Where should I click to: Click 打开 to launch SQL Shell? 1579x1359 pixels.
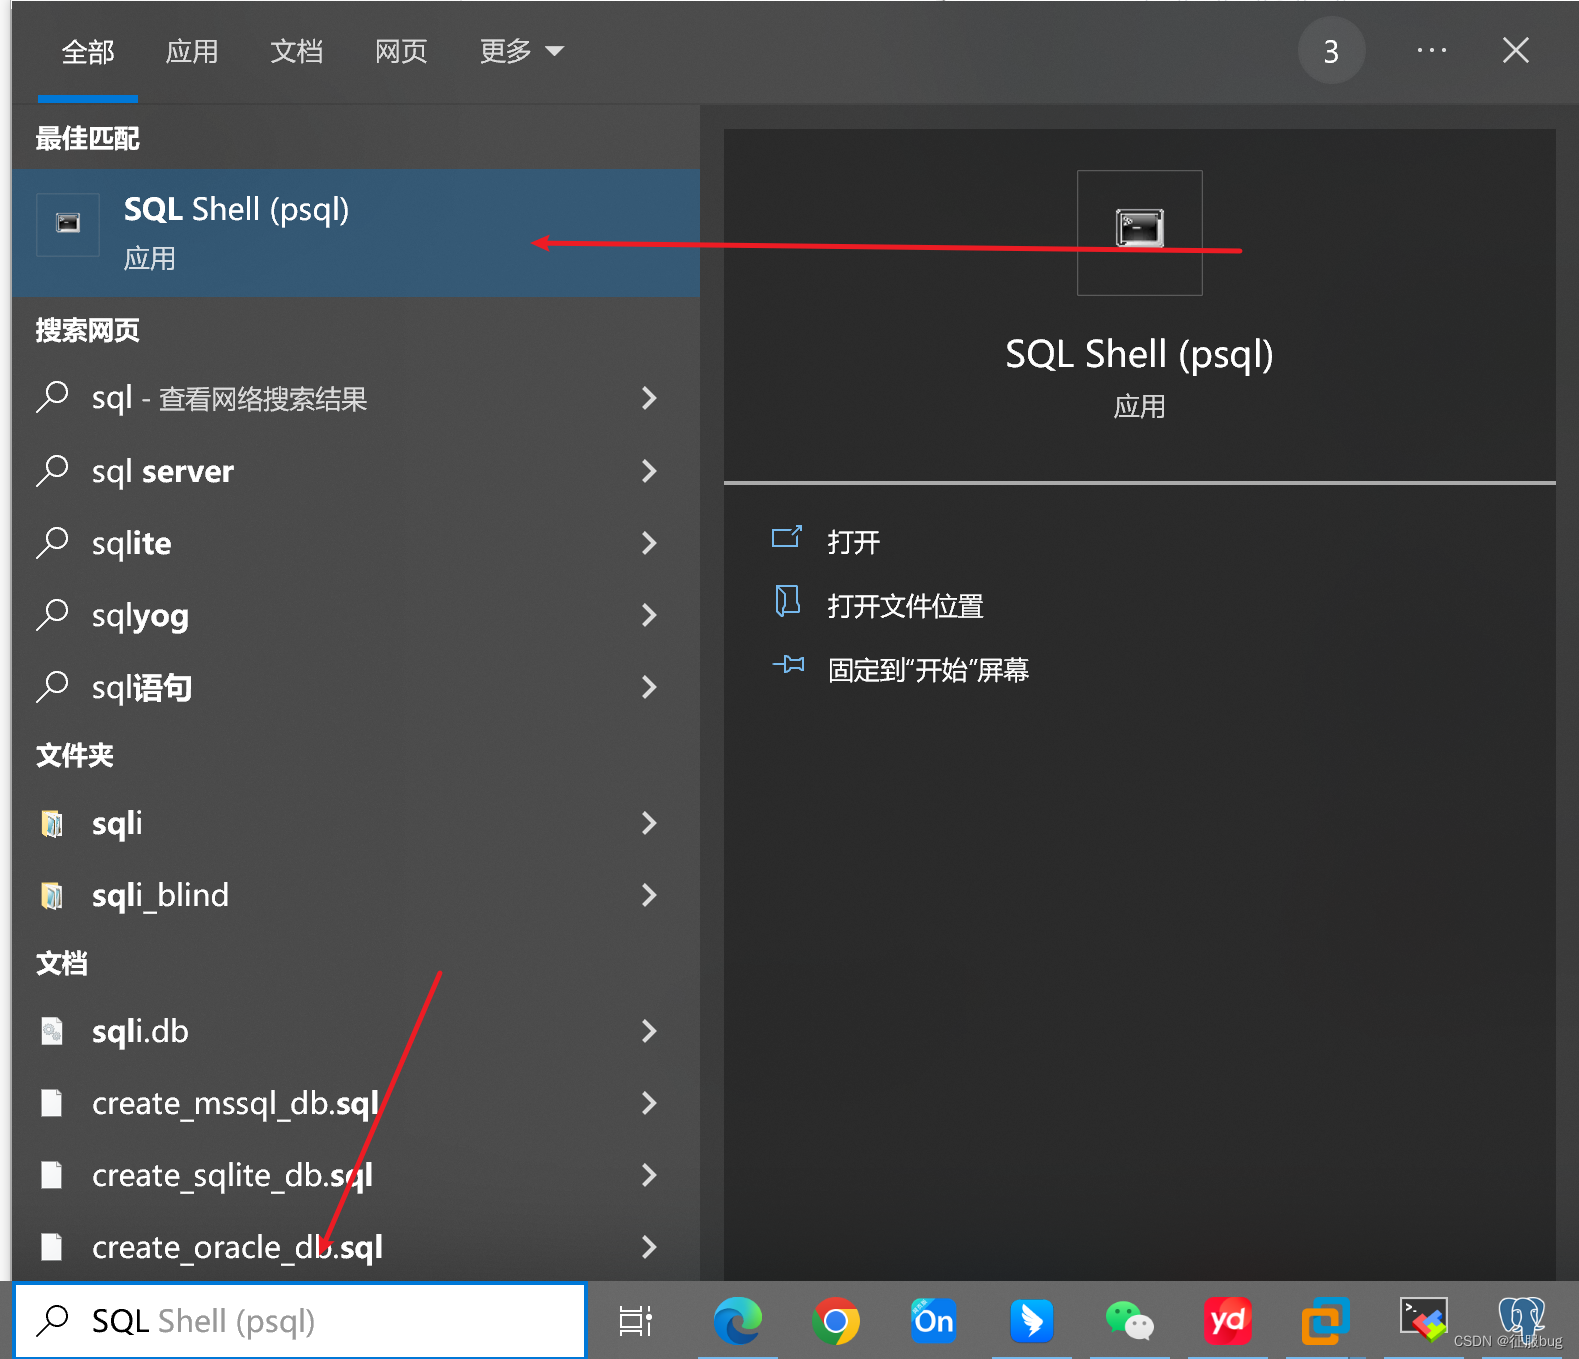click(854, 542)
